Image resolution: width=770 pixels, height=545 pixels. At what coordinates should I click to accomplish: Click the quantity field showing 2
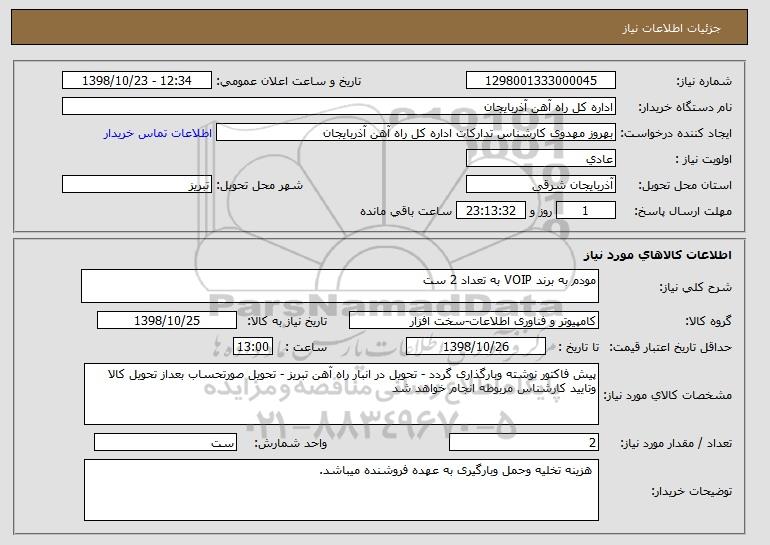tap(524, 442)
